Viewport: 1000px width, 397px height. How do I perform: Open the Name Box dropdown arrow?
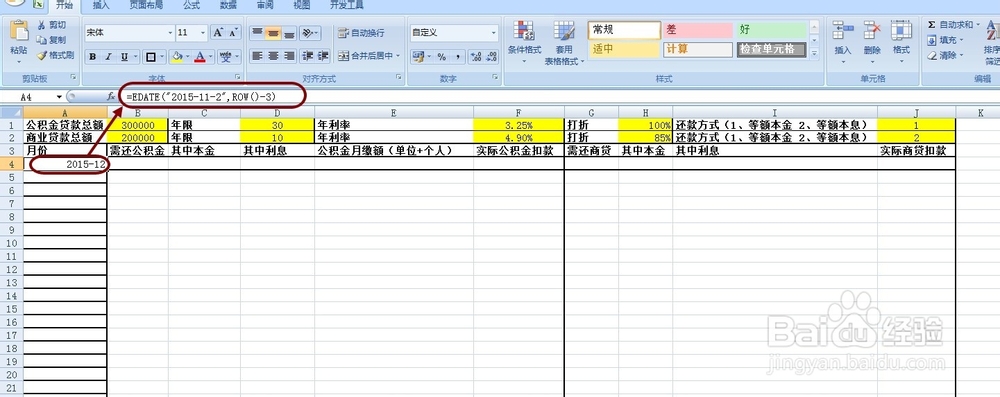(x=60, y=97)
